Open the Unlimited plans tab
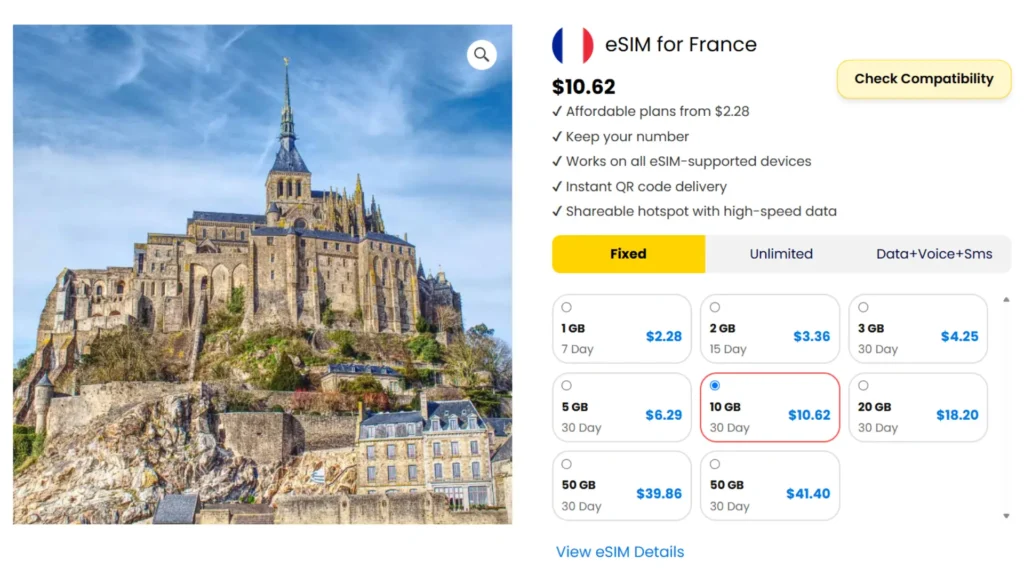This screenshot has width=1024, height=576. (x=781, y=254)
